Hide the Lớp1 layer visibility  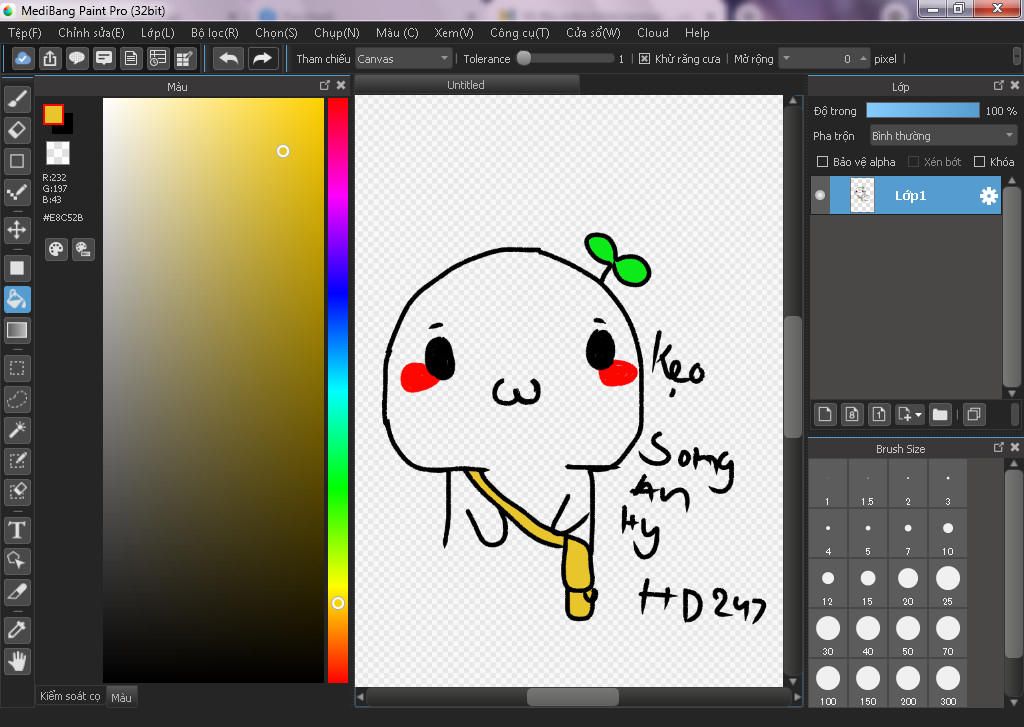point(820,195)
